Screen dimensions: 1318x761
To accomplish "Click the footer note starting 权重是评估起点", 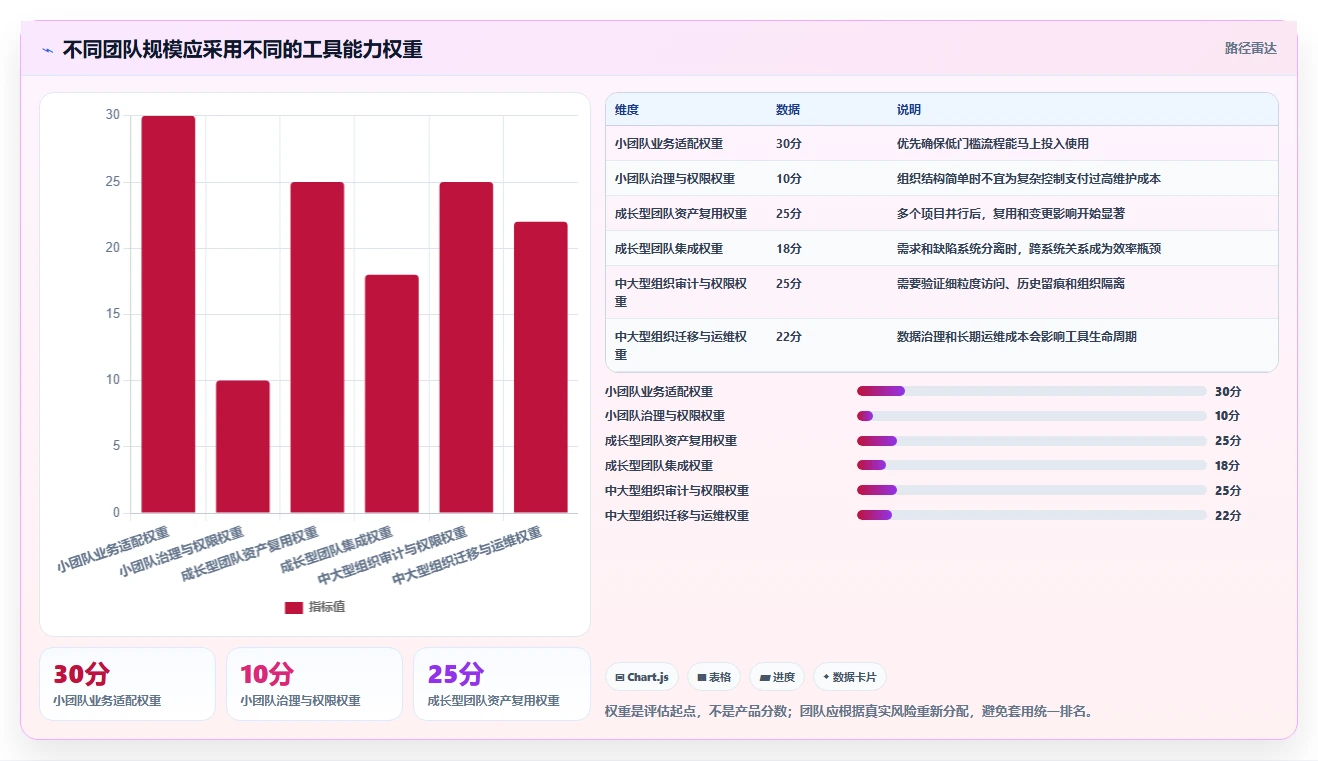I will 849,712.
